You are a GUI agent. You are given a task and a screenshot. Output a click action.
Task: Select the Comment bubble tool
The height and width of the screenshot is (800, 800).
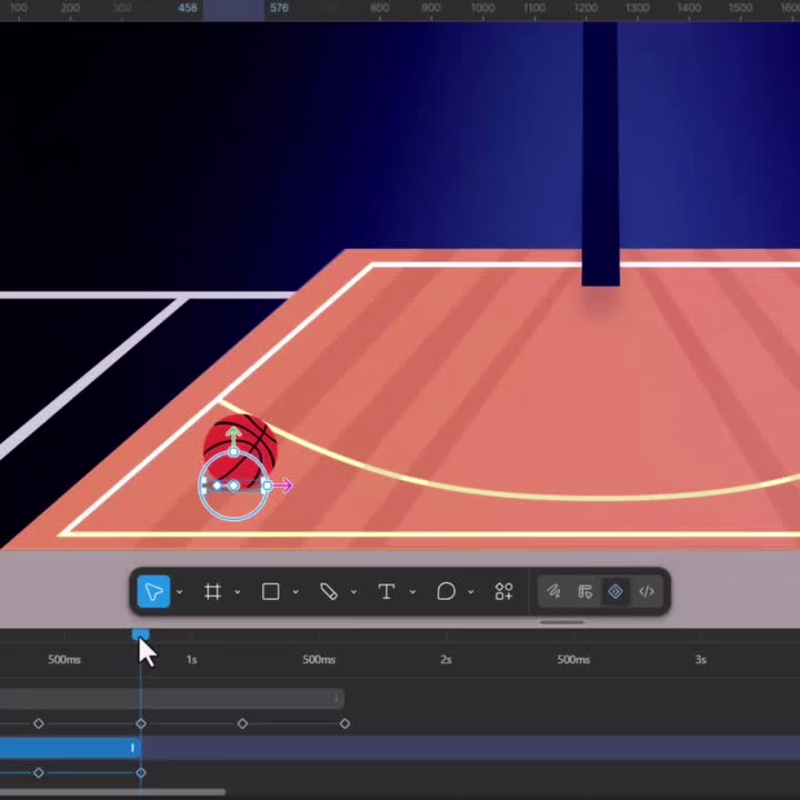pos(446,592)
